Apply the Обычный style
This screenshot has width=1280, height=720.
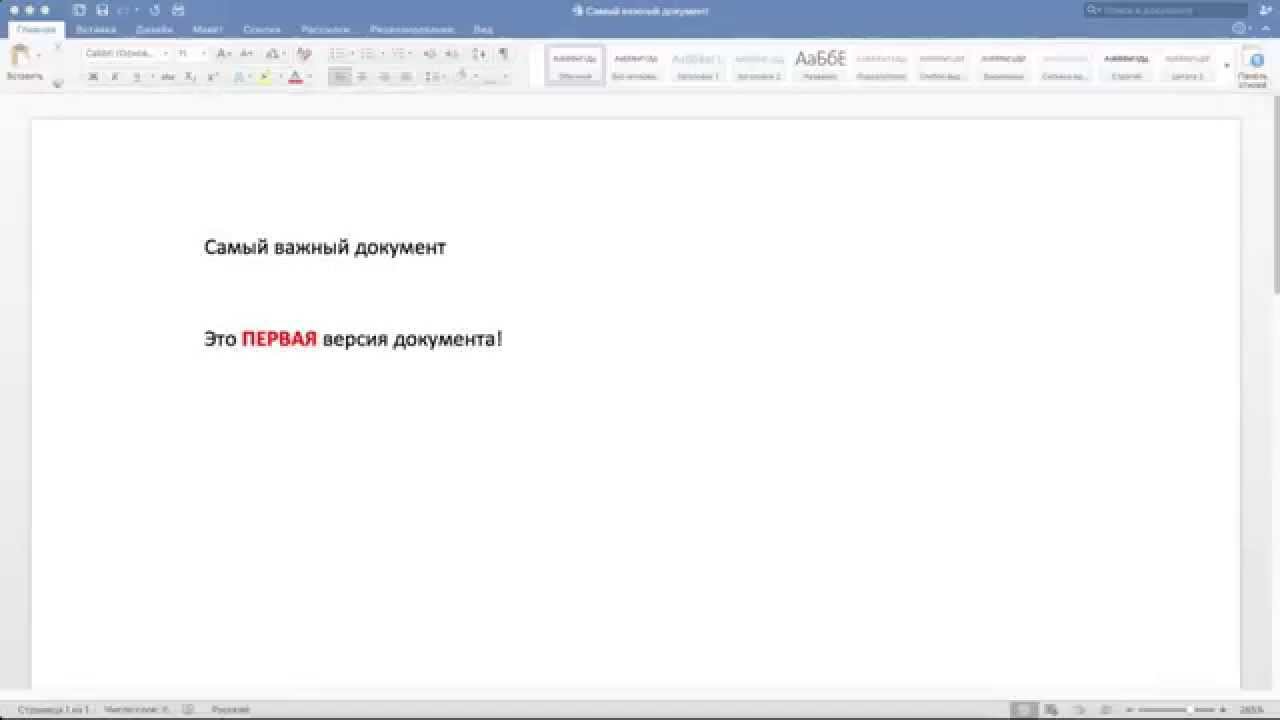(575, 66)
